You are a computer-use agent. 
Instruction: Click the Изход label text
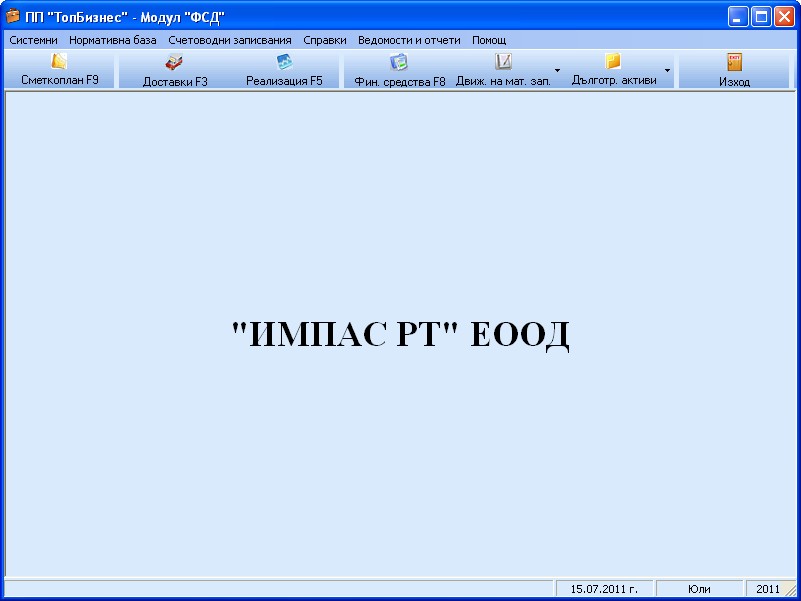735,82
